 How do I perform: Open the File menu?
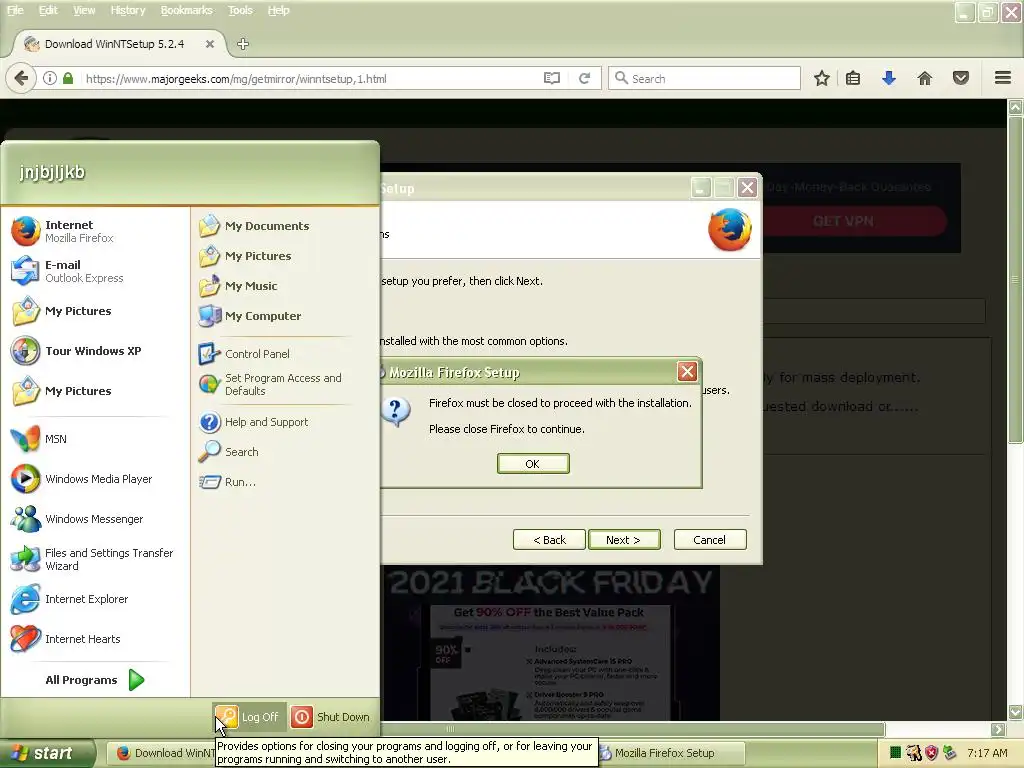pos(15,10)
